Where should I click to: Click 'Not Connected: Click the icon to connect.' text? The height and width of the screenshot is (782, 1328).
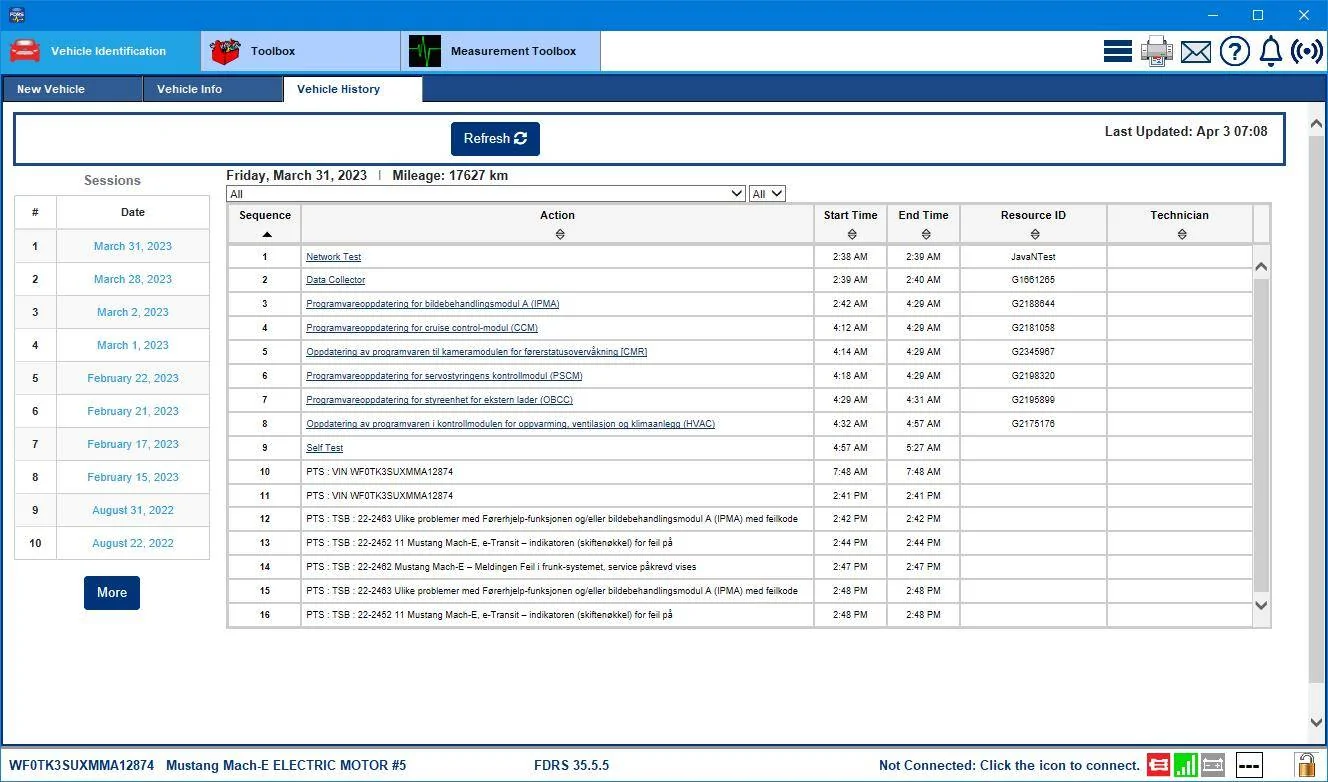coord(1010,766)
